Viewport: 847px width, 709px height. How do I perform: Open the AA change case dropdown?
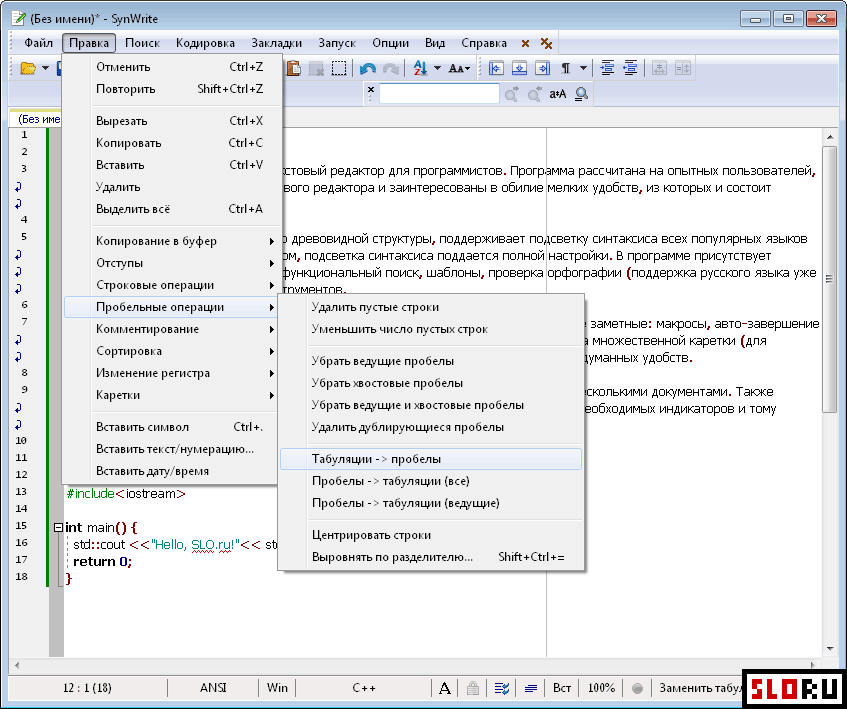click(460, 69)
